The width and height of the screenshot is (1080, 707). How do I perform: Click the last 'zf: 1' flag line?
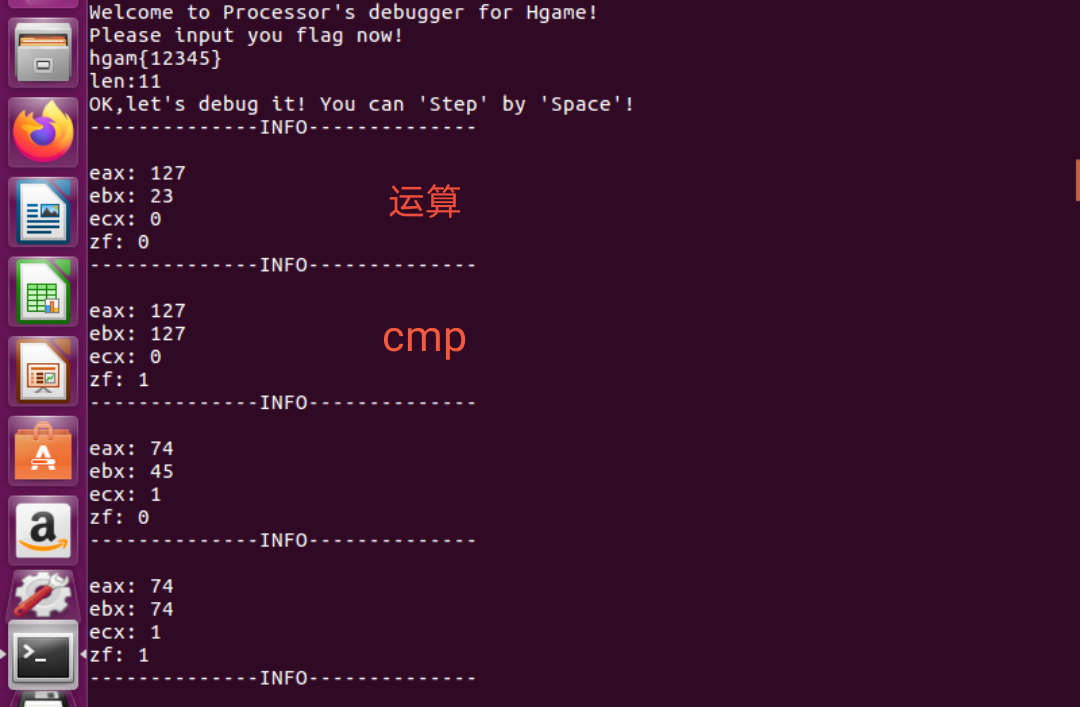point(118,655)
